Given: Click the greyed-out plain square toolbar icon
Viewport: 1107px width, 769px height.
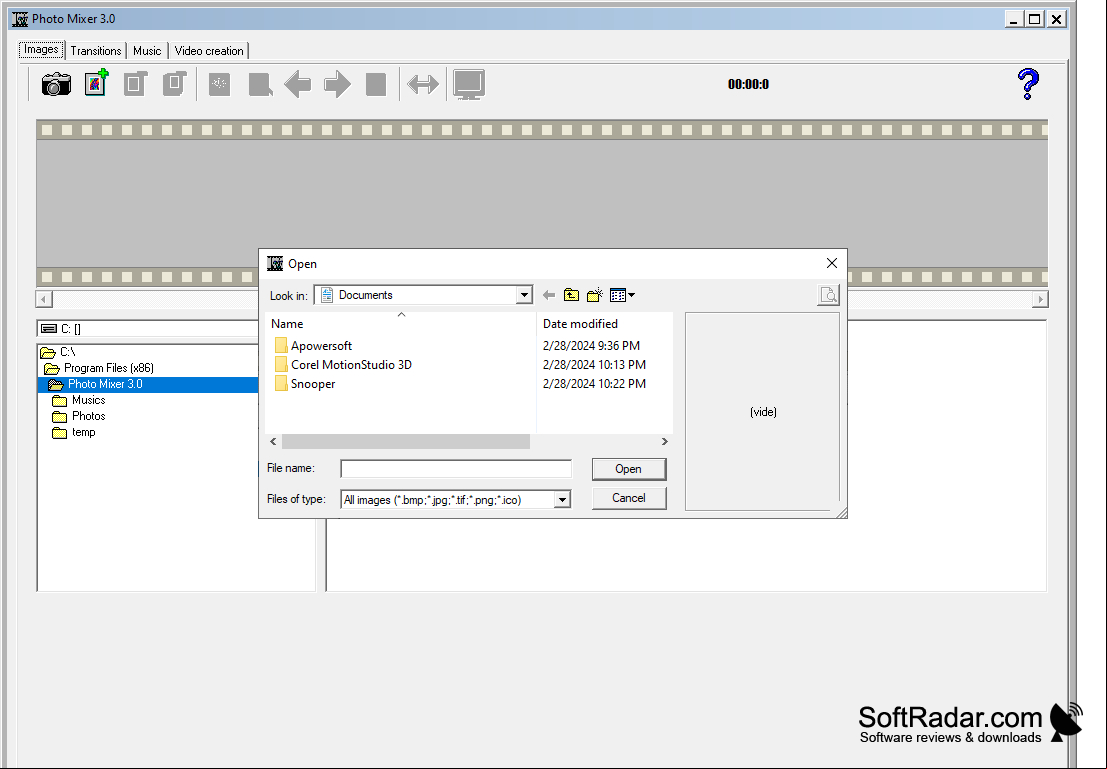Looking at the screenshot, I should point(376,84).
